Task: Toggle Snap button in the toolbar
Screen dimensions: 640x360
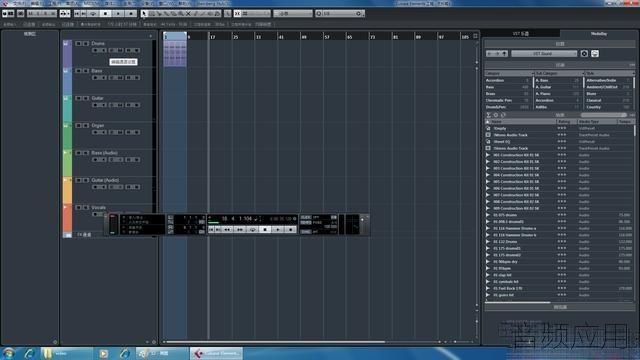Action: 237,13
